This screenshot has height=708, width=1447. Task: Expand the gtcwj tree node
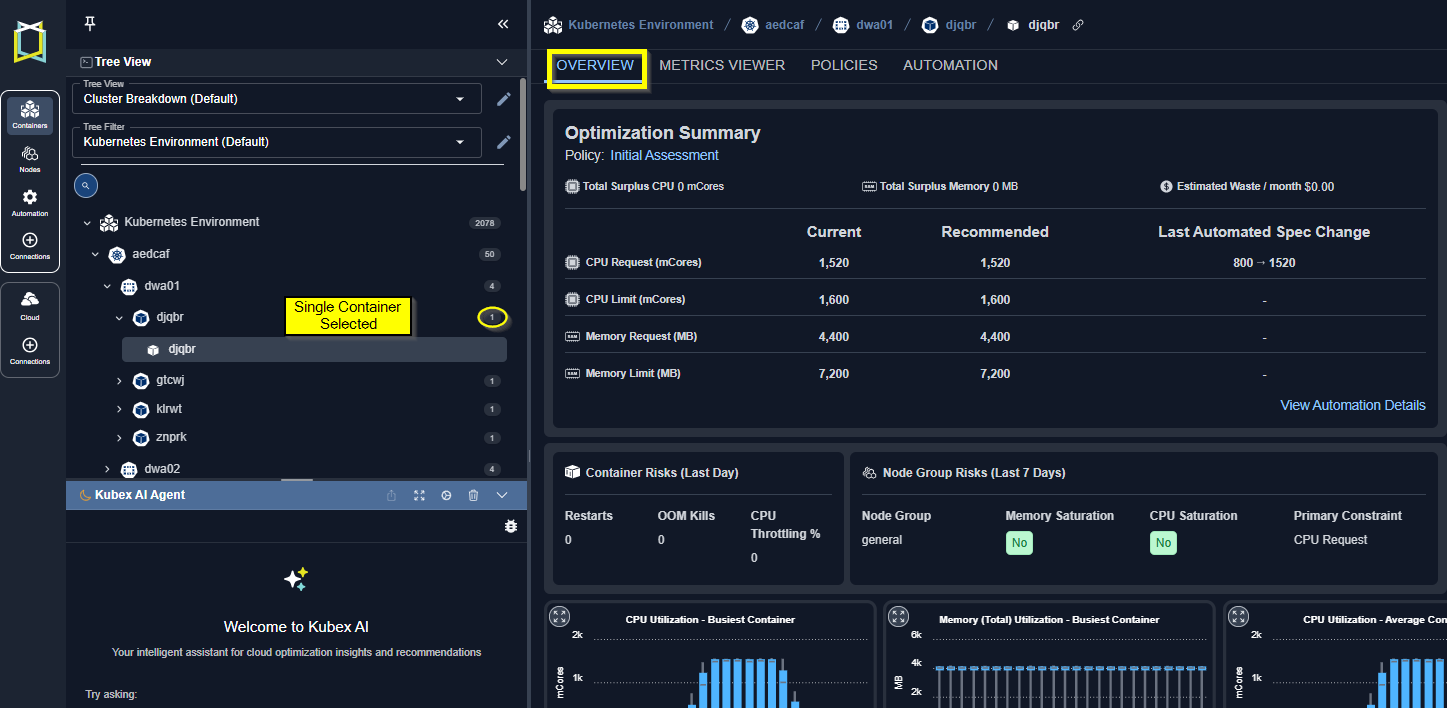click(x=119, y=381)
